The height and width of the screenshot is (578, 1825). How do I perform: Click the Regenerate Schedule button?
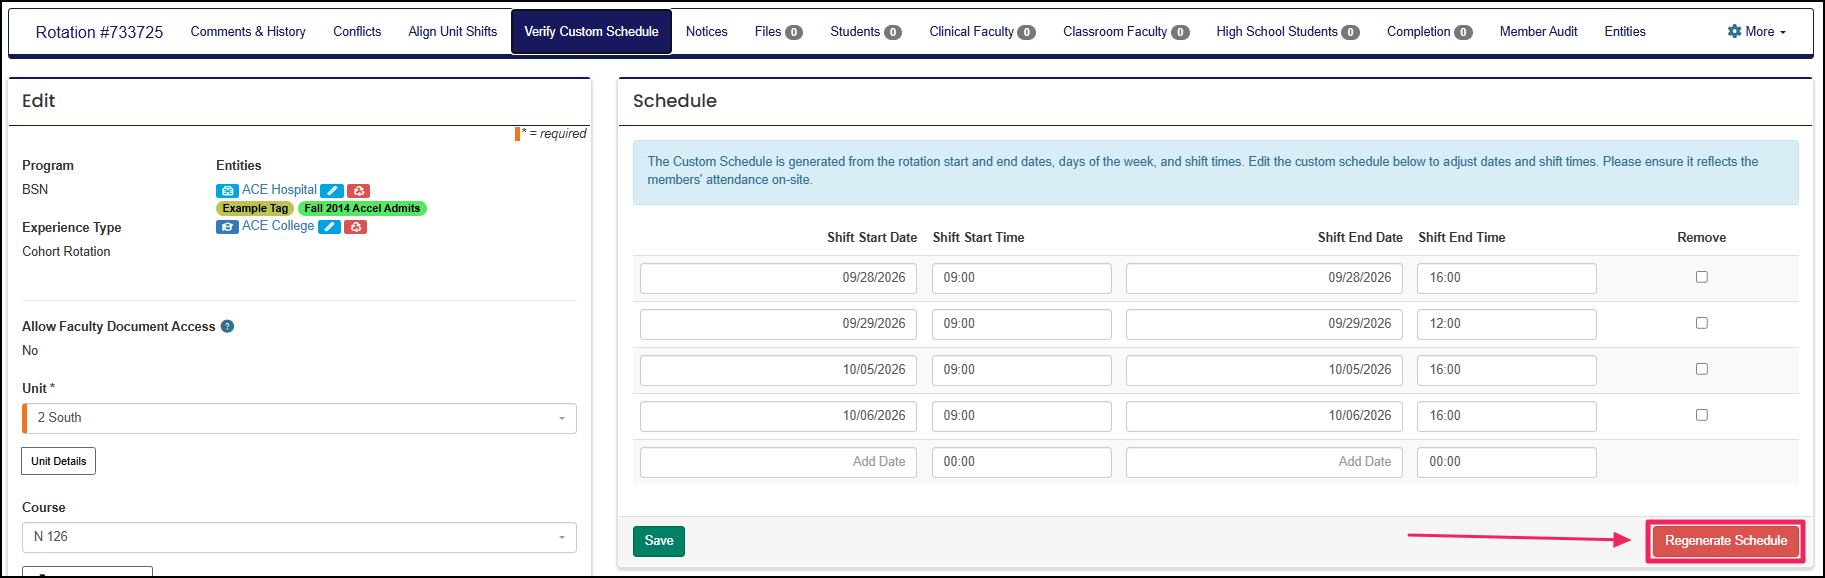[1725, 541]
